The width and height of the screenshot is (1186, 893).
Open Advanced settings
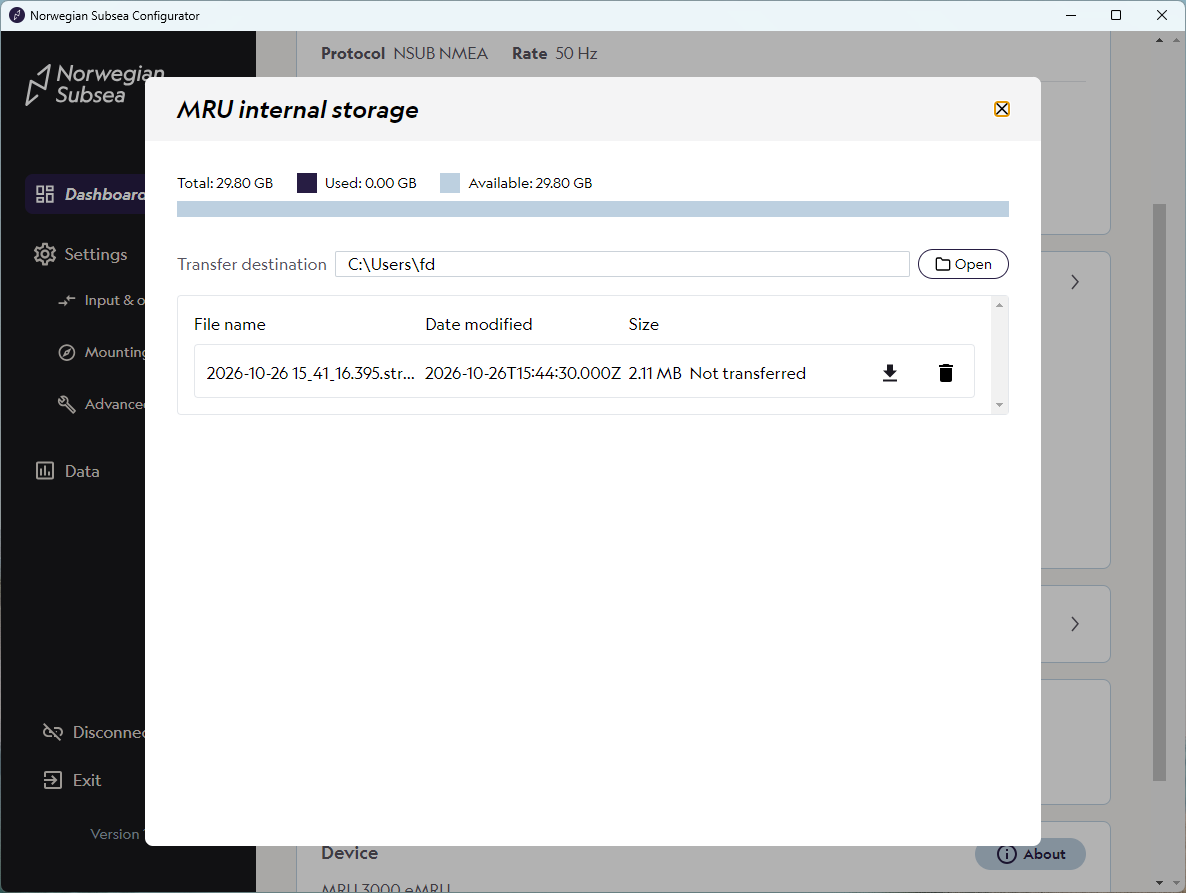pyautogui.click(x=101, y=405)
